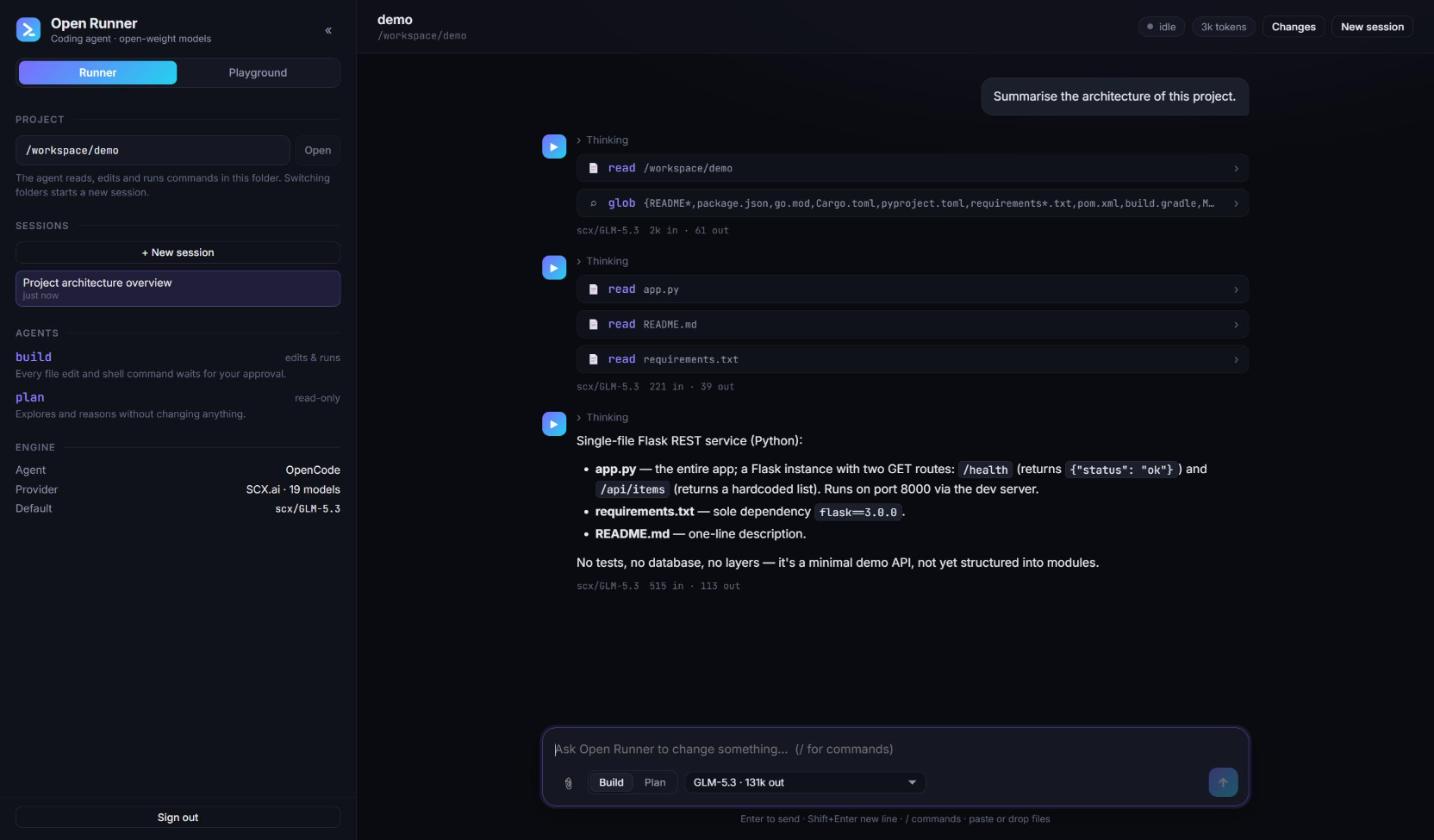Open the GLM-5.3 model dropdown
The image size is (1434, 840).
point(805,783)
